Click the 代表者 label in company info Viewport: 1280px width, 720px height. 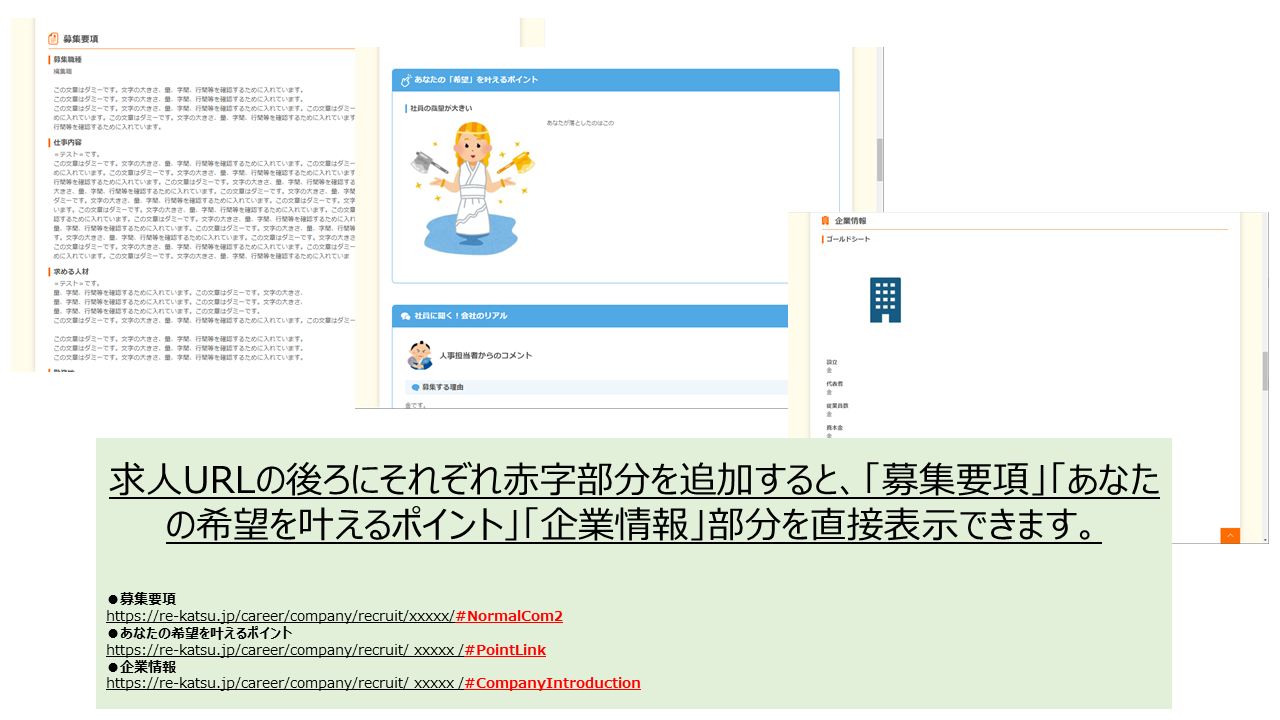[835, 384]
